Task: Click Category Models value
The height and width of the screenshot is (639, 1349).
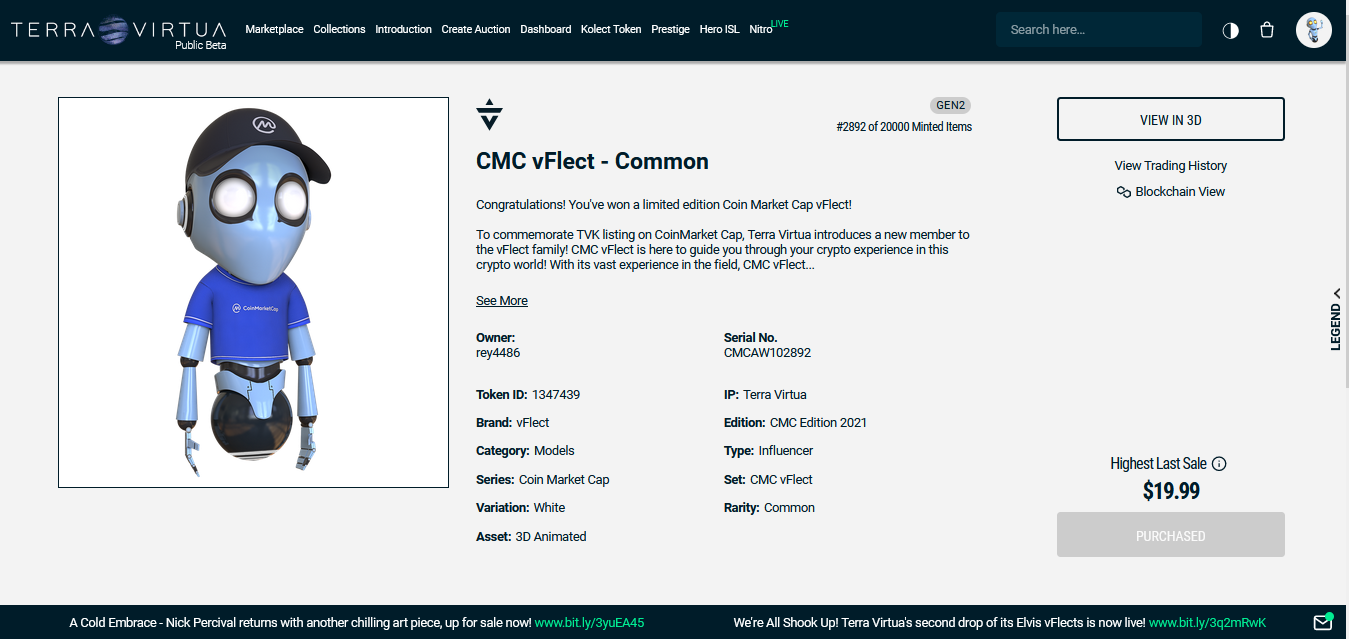Action: click(x=554, y=451)
